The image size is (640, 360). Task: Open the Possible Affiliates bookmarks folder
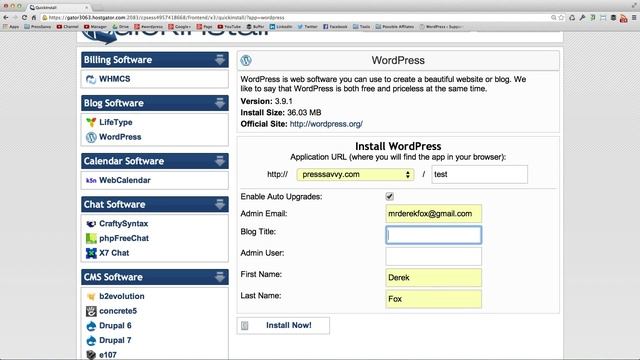tap(394, 27)
